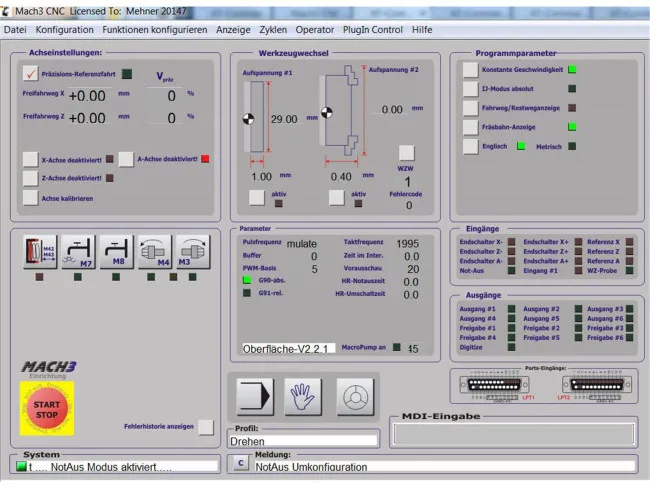Open the manual hand mode icon

point(303,397)
